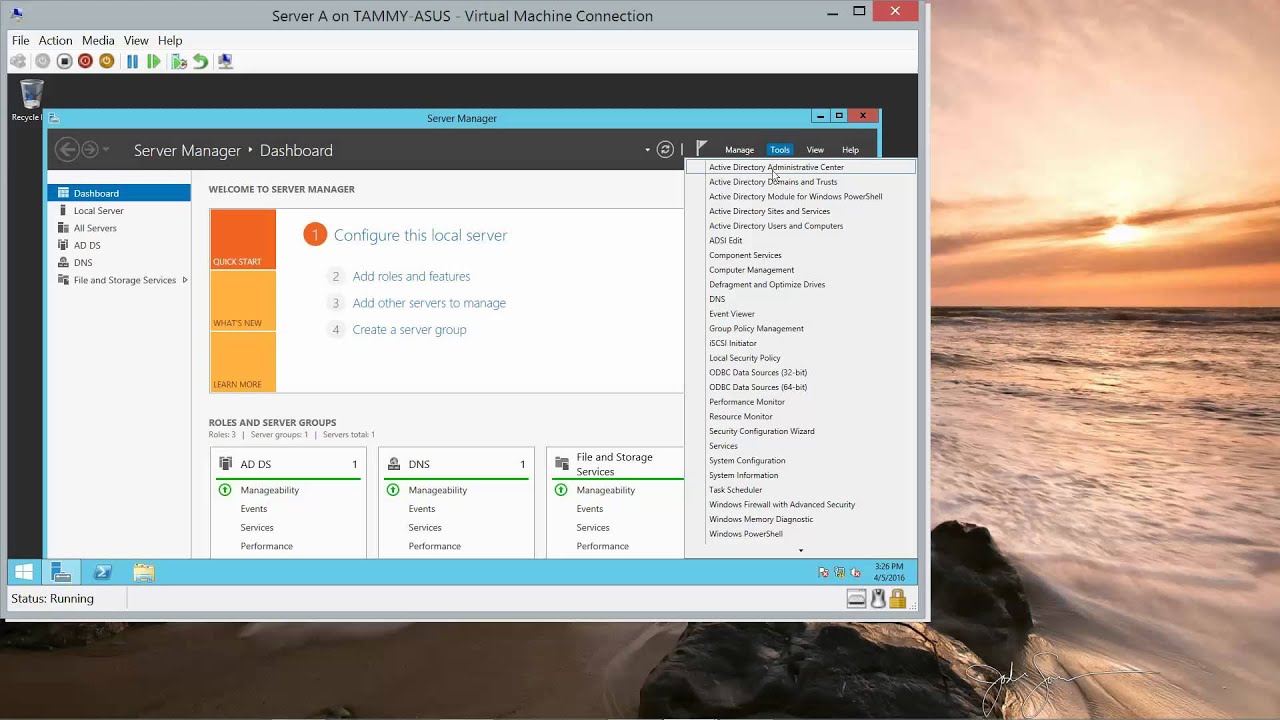Click Create a server group link
Viewport: 1280px width, 720px height.
[409, 330]
